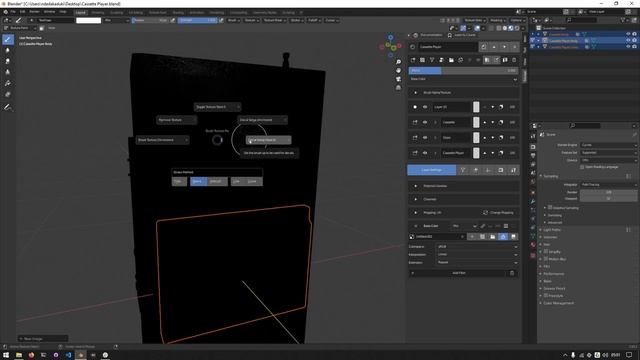Open the Mix blend mode dropdown
Viewport: 640px width, 360px height.
point(116,20)
